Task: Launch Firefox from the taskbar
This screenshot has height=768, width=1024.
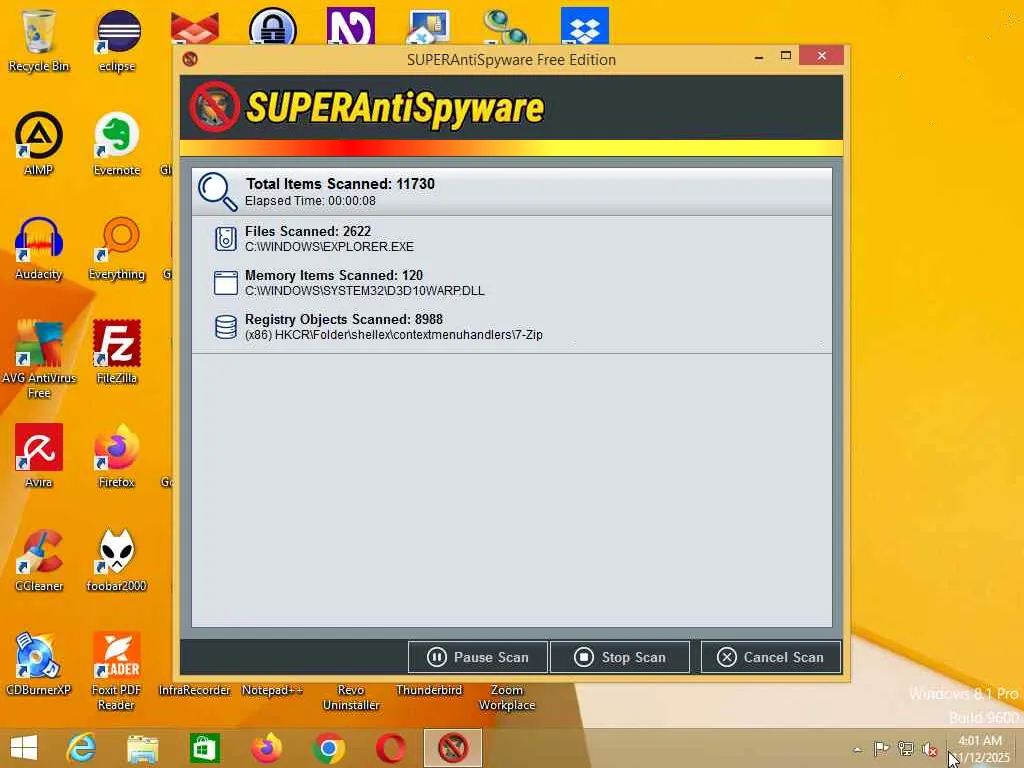Action: pyautogui.click(x=266, y=748)
